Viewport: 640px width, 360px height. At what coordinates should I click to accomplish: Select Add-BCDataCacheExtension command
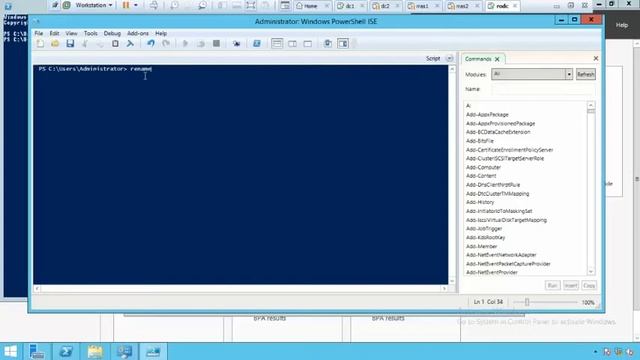coord(498,132)
